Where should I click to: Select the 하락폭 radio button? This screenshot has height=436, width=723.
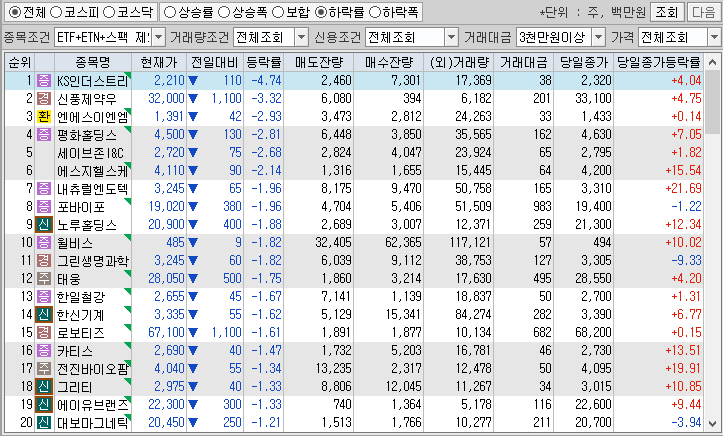coord(375,12)
